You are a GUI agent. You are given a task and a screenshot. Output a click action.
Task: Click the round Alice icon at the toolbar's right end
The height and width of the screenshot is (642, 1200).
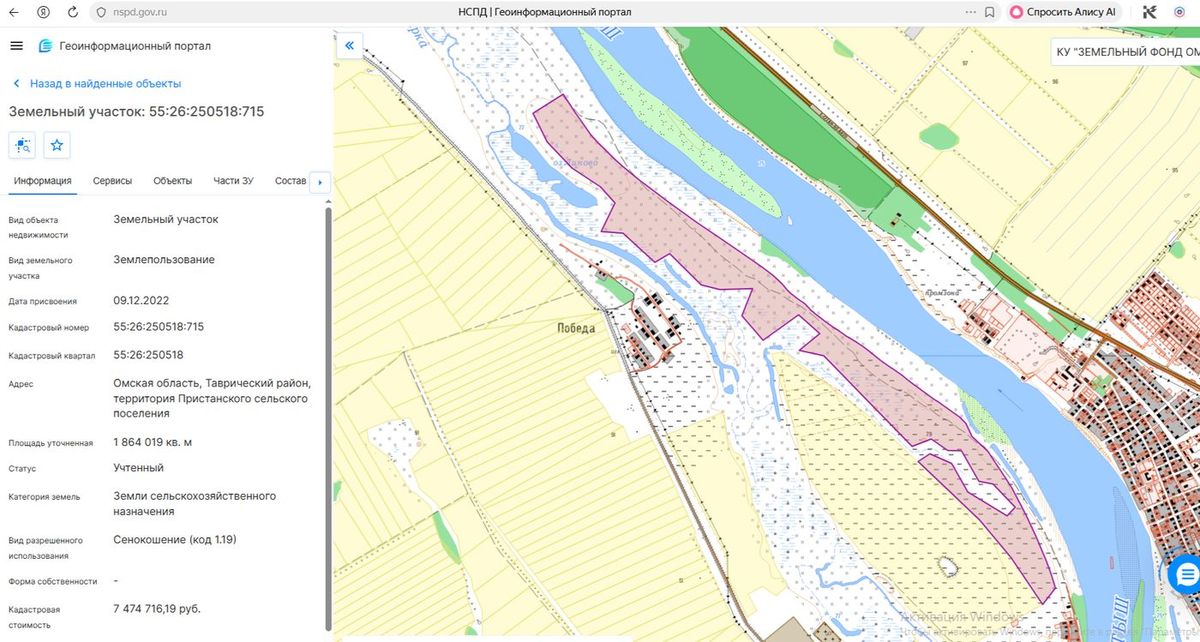pyautogui.click(x=1180, y=12)
